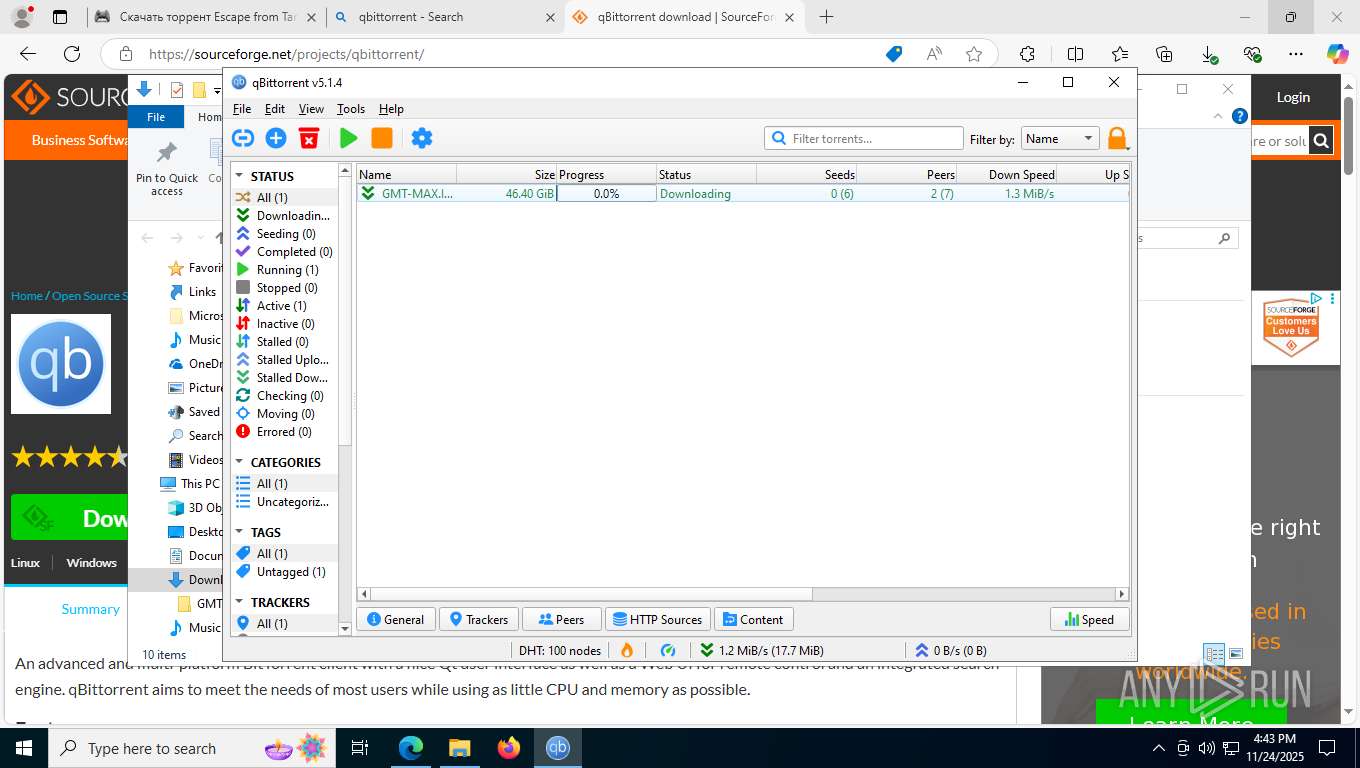The width and height of the screenshot is (1360, 768).
Task: Open the Peers details tab
Action: click(x=562, y=620)
